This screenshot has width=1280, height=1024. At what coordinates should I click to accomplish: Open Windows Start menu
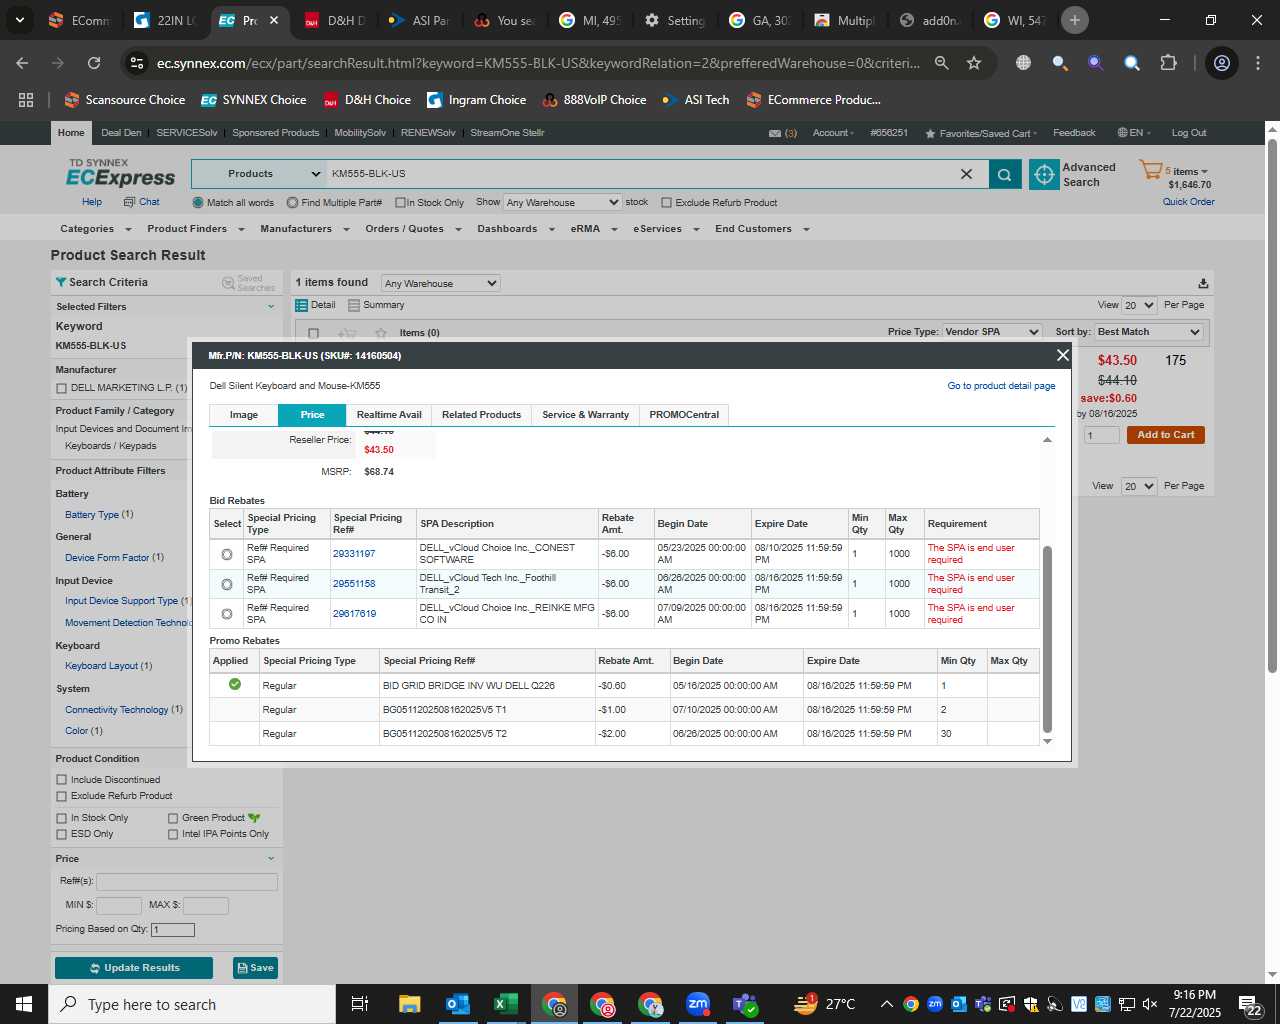(x=24, y=1004)
